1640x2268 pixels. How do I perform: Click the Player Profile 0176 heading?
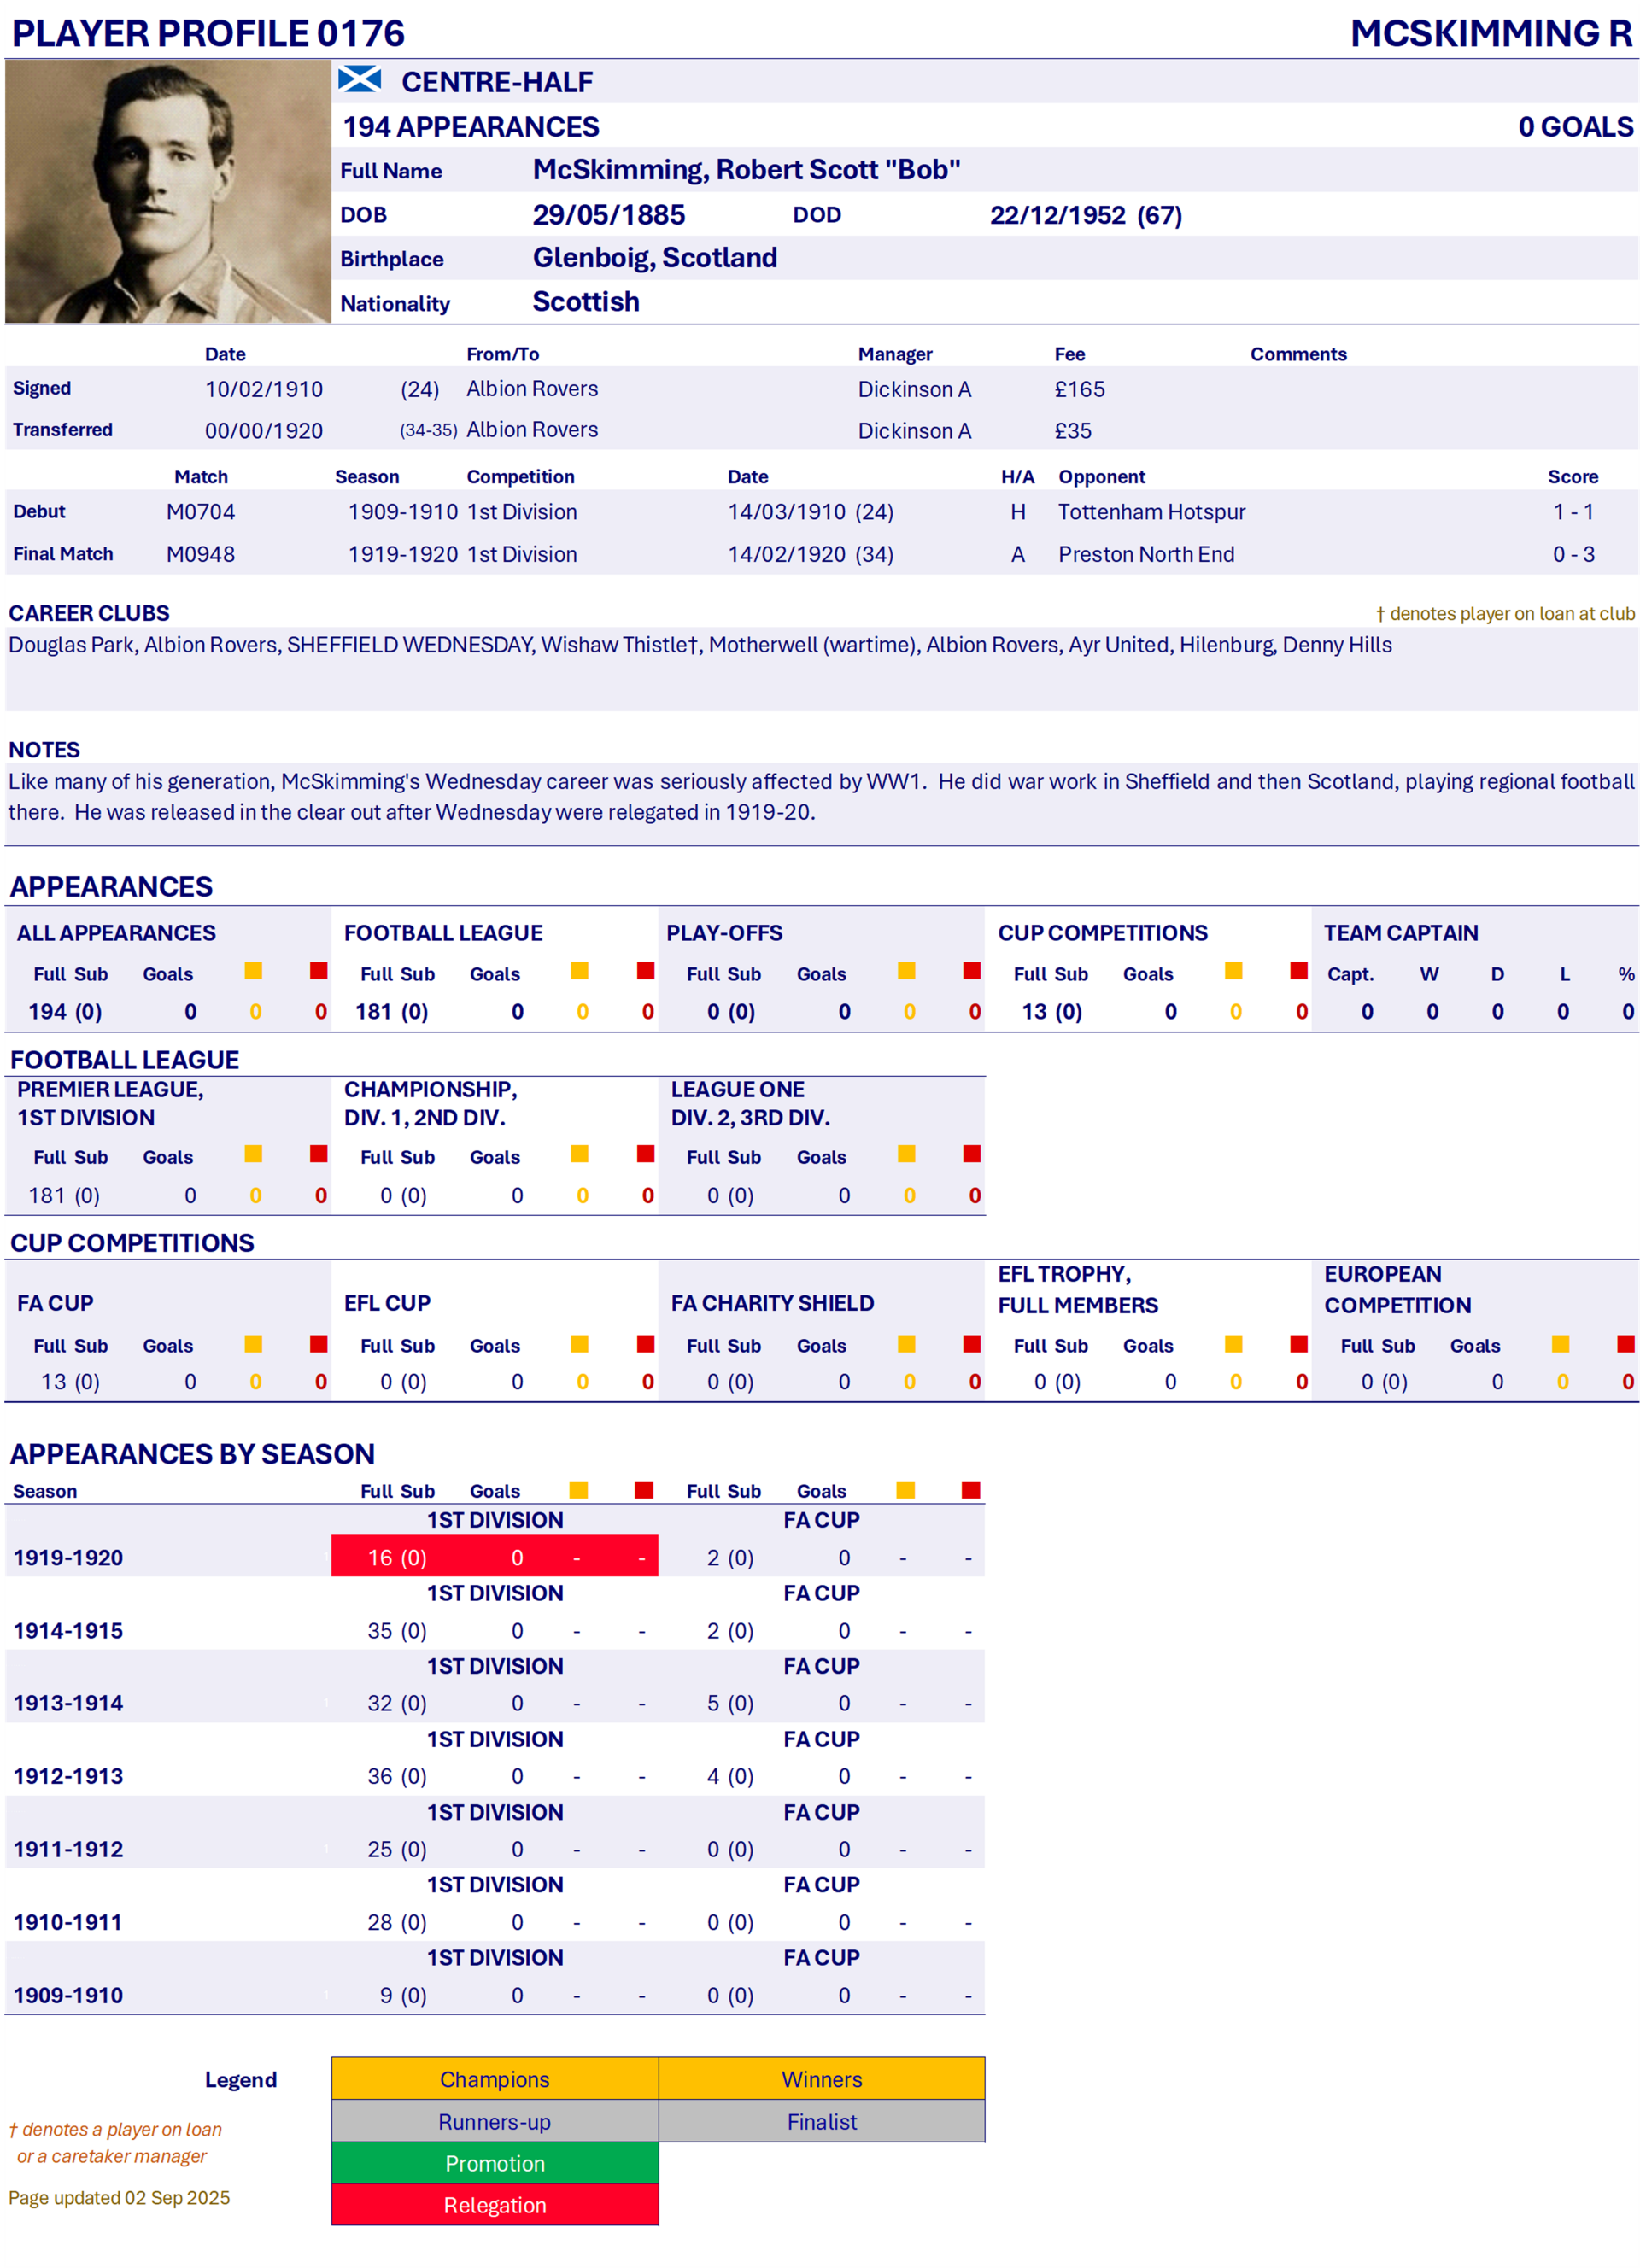click(208, 33)
